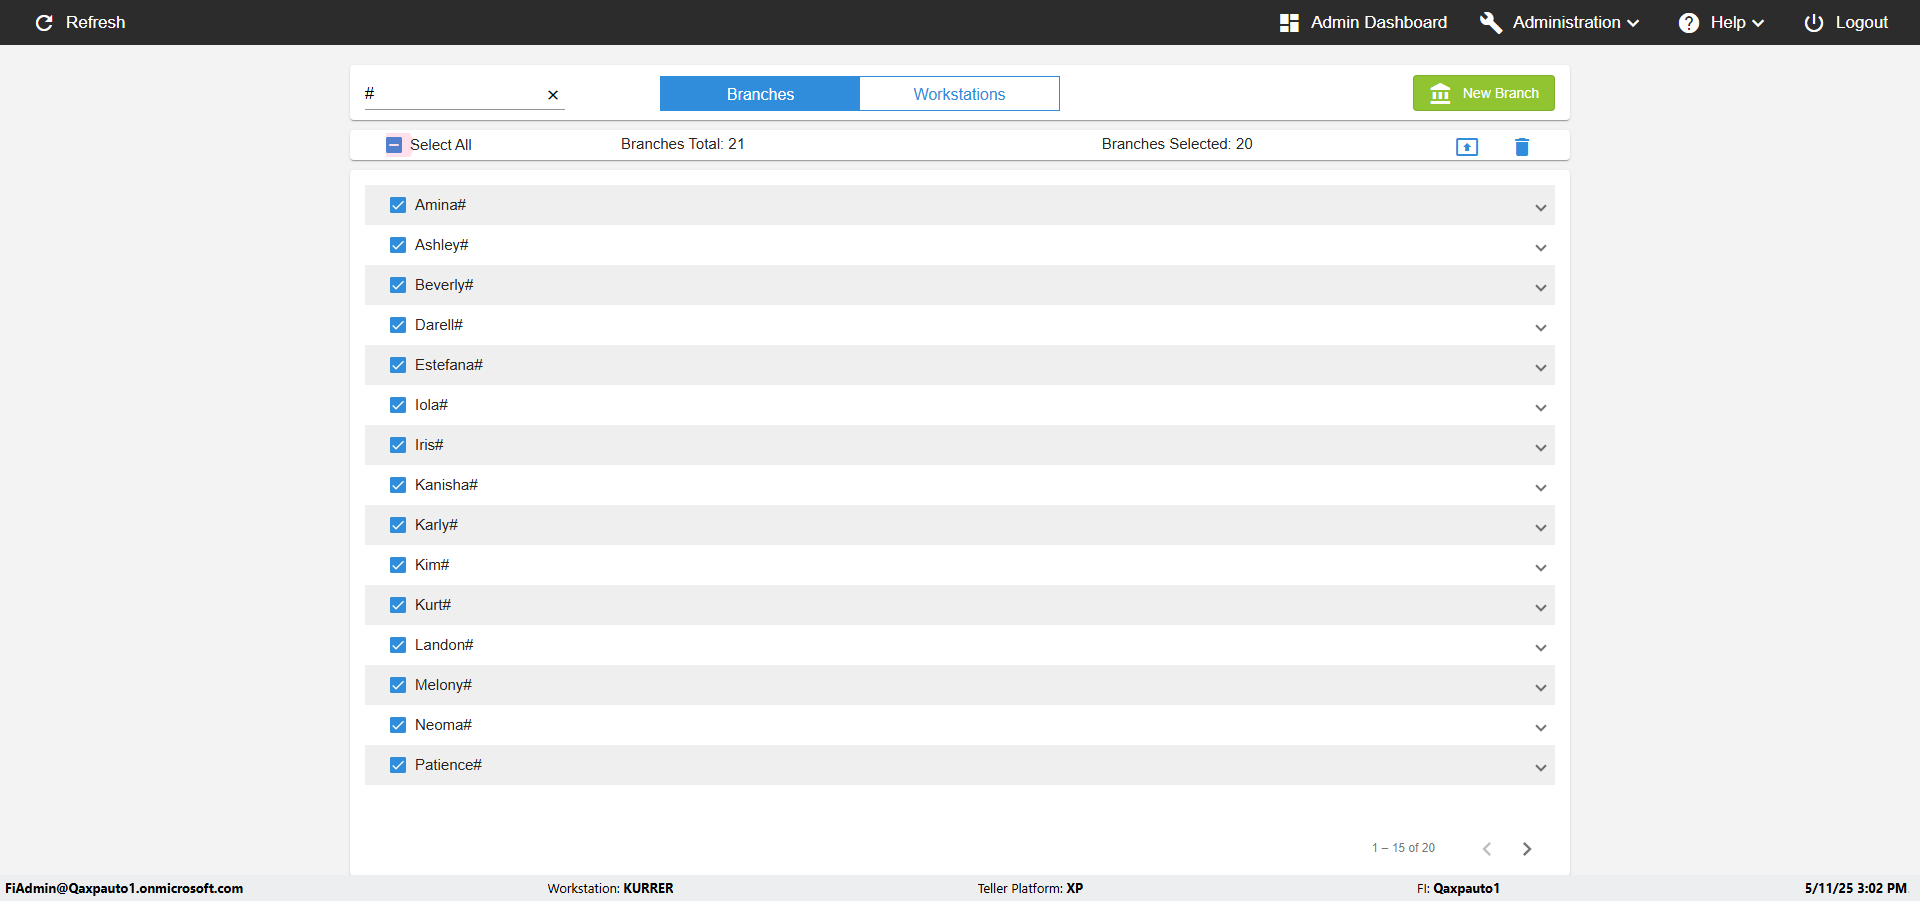Uncheck the Patience# branch checkbox
This screenshot has width=1920, height=901.
point(398,765)
